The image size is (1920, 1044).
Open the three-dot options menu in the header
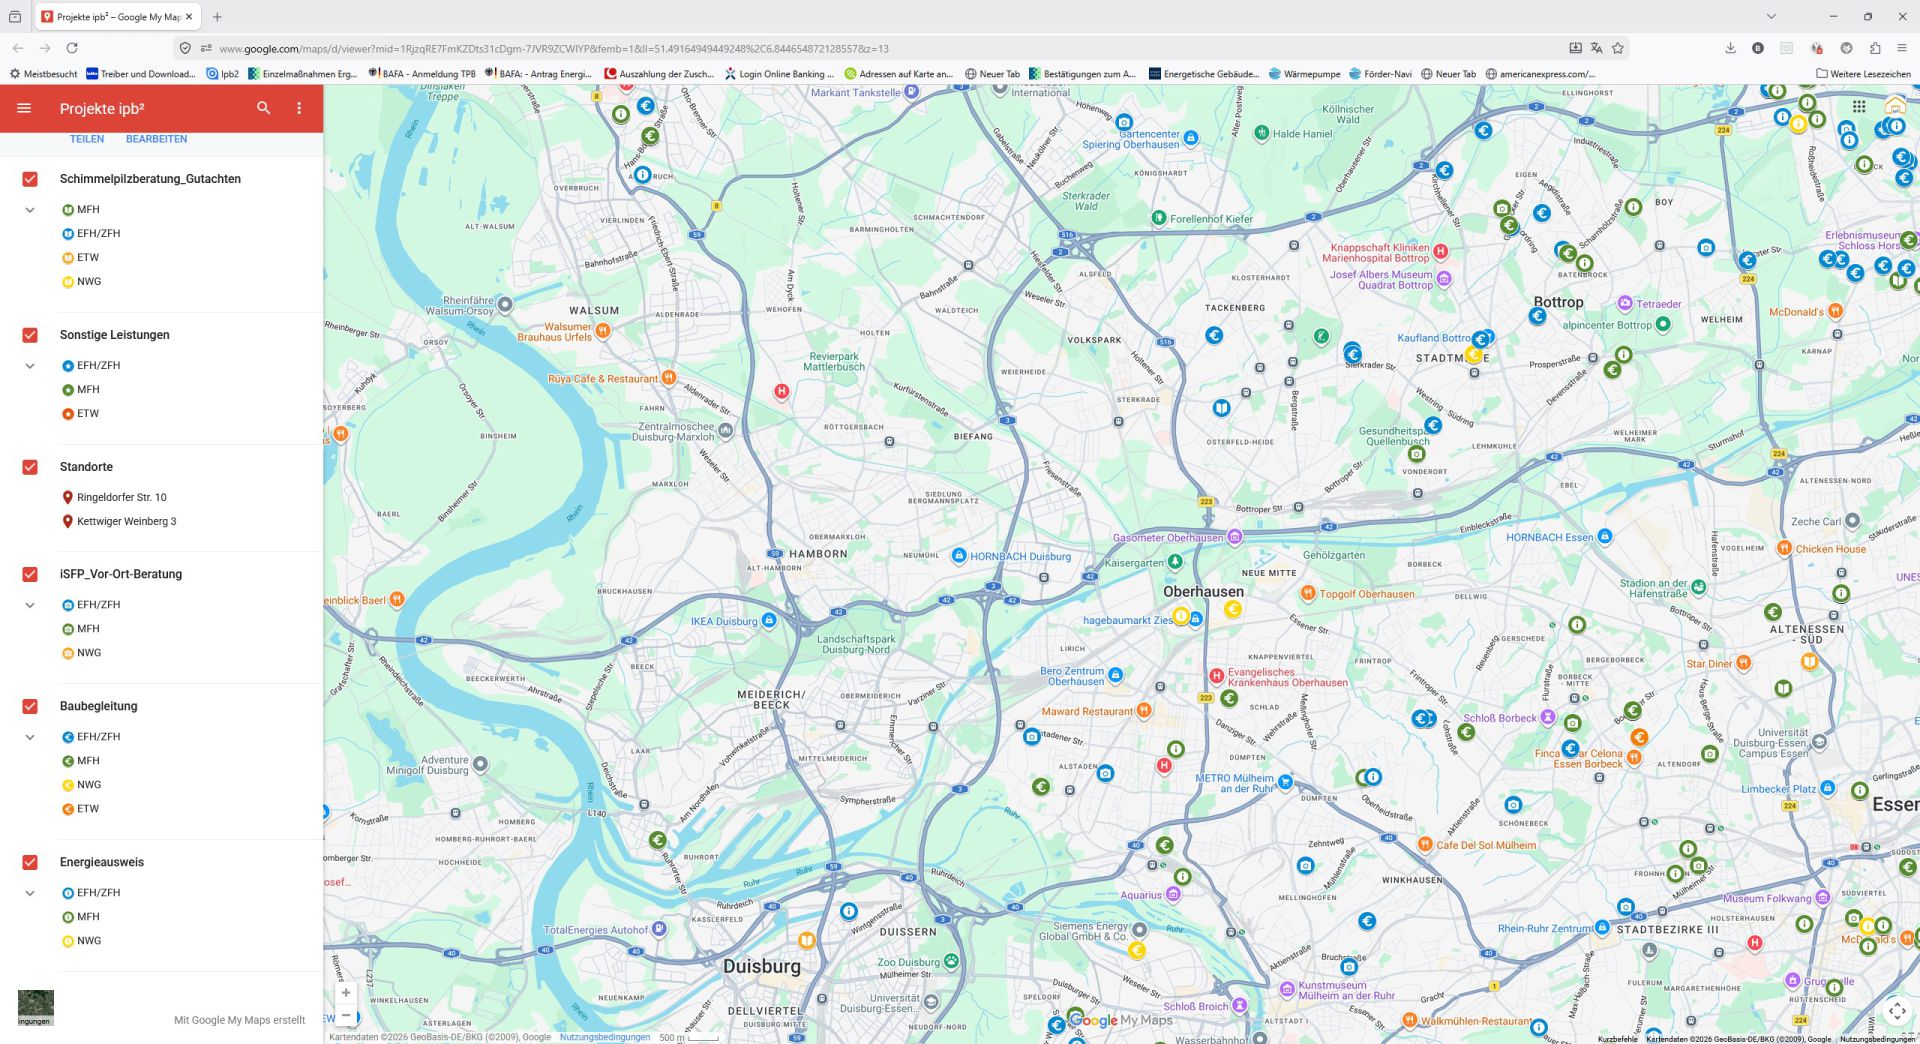(299, 108)
